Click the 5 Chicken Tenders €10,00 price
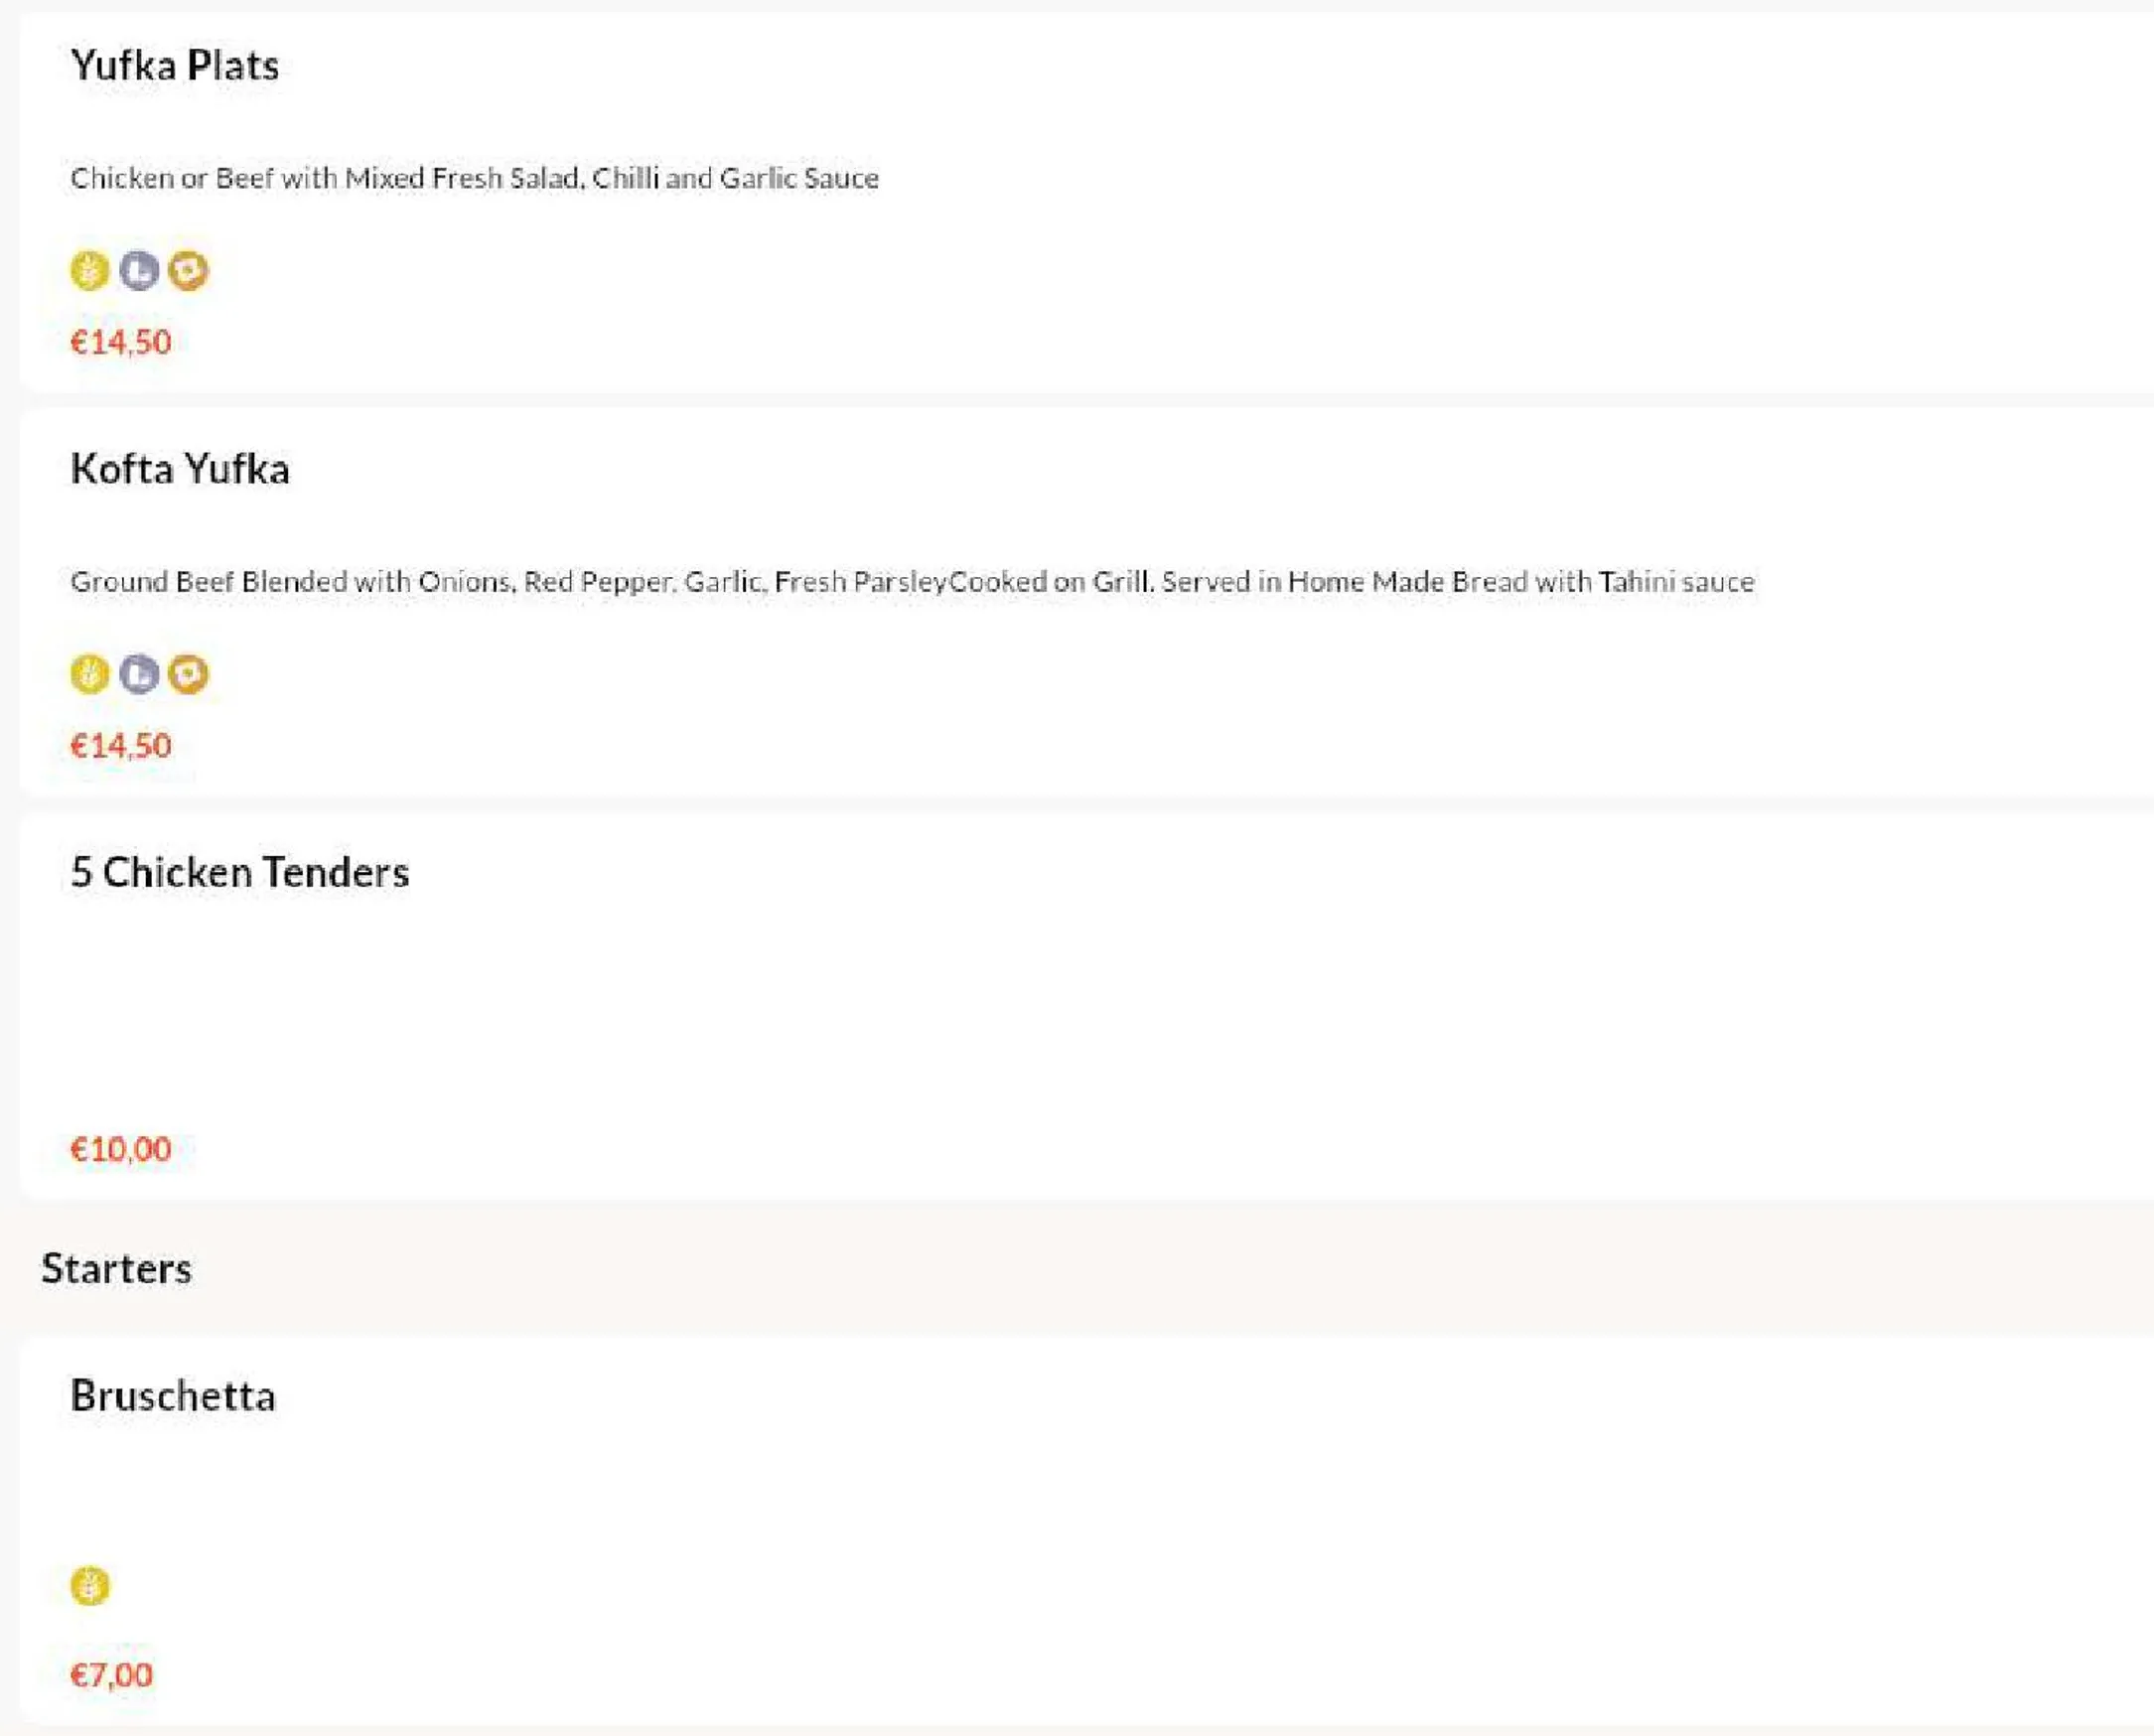 (x=121, y=1149)
